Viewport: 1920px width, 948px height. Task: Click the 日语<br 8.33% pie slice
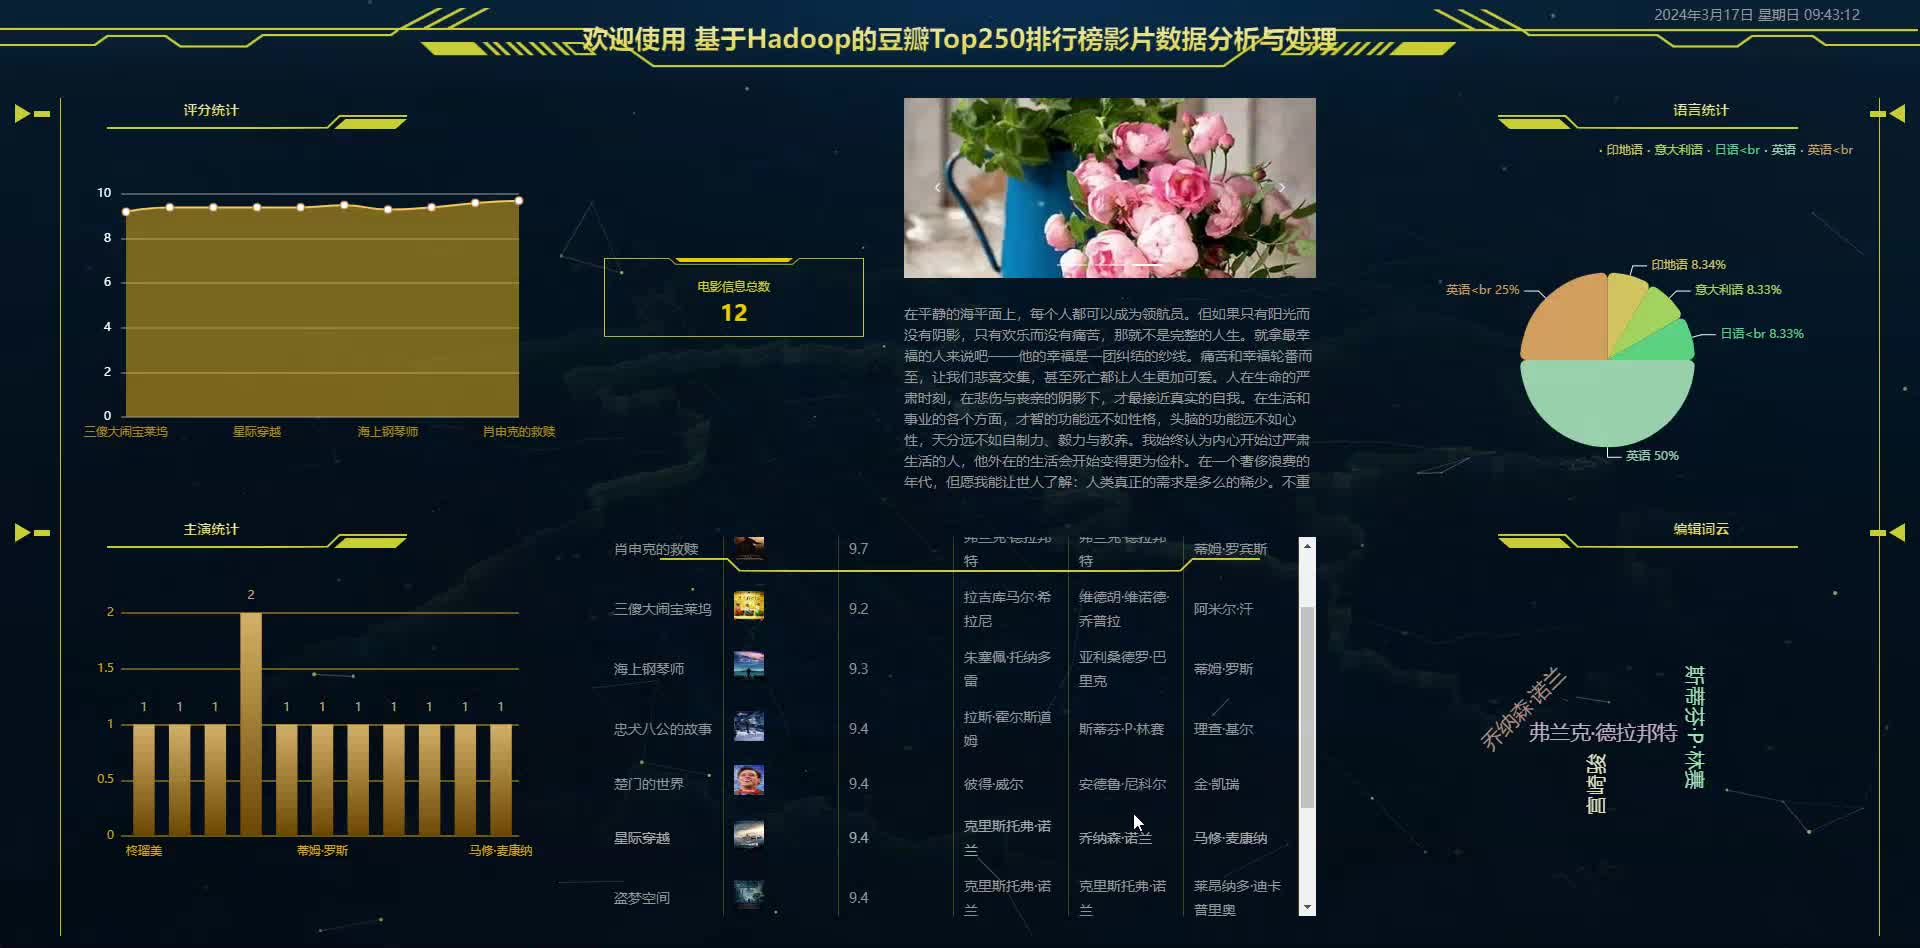(x=1662, y=345)
